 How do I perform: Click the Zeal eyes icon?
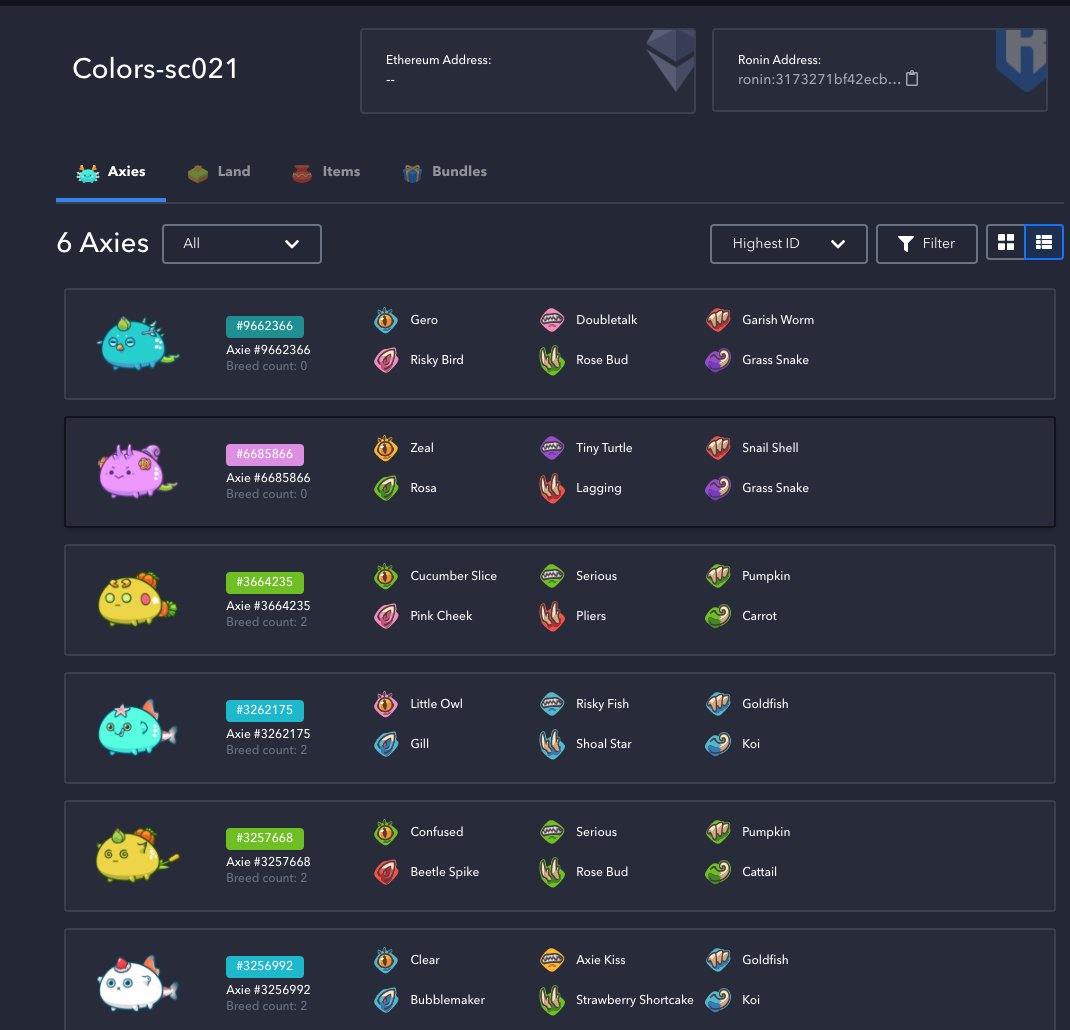pos(386,448)
